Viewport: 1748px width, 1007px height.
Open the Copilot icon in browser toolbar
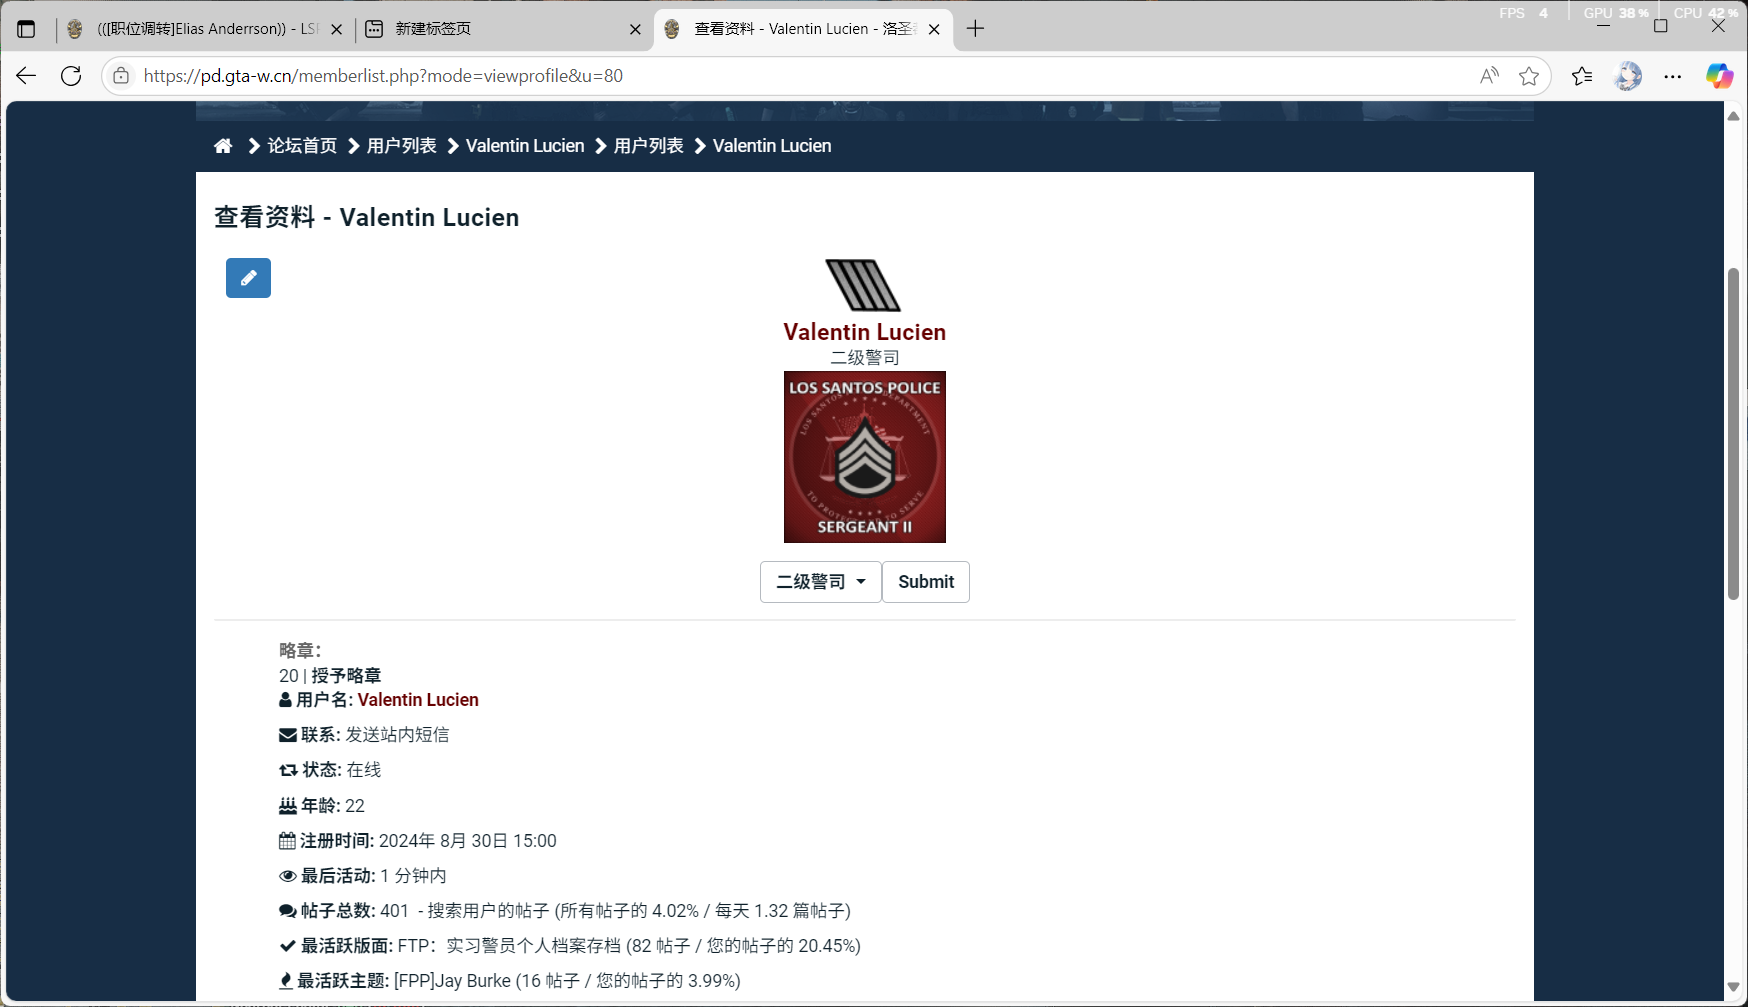click(x=1719, y=76)
